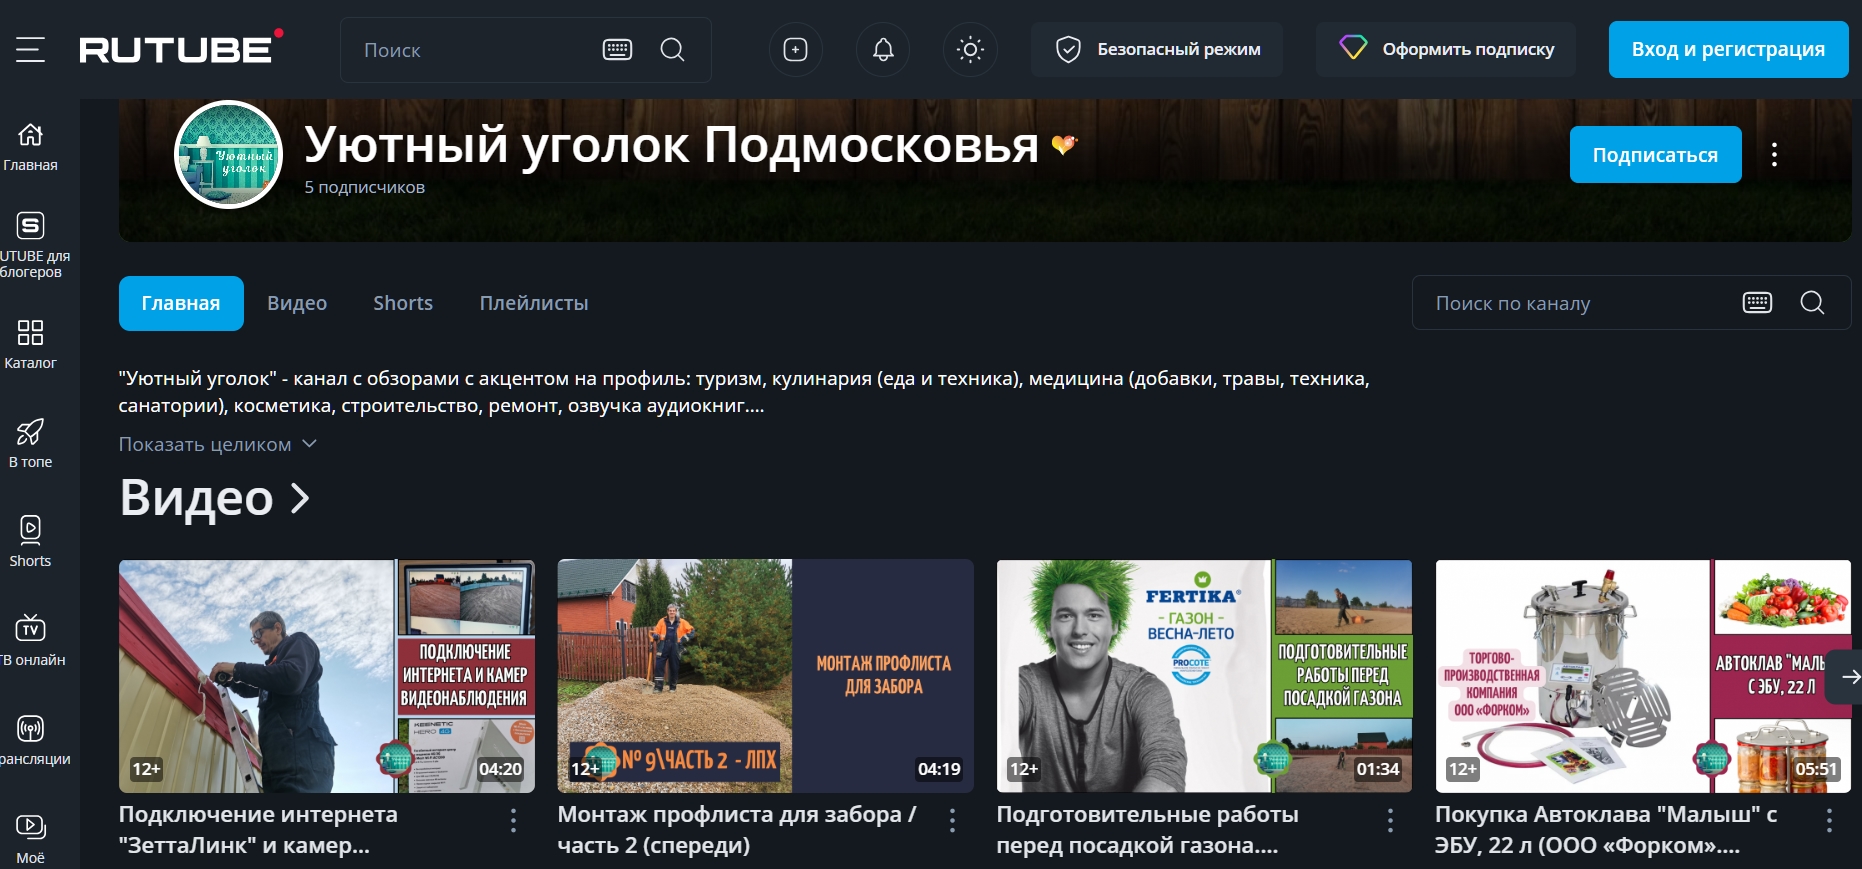1862x869 pixels.
Task: Open Каталог in the left sidebar
Action: tap(30, 343)
